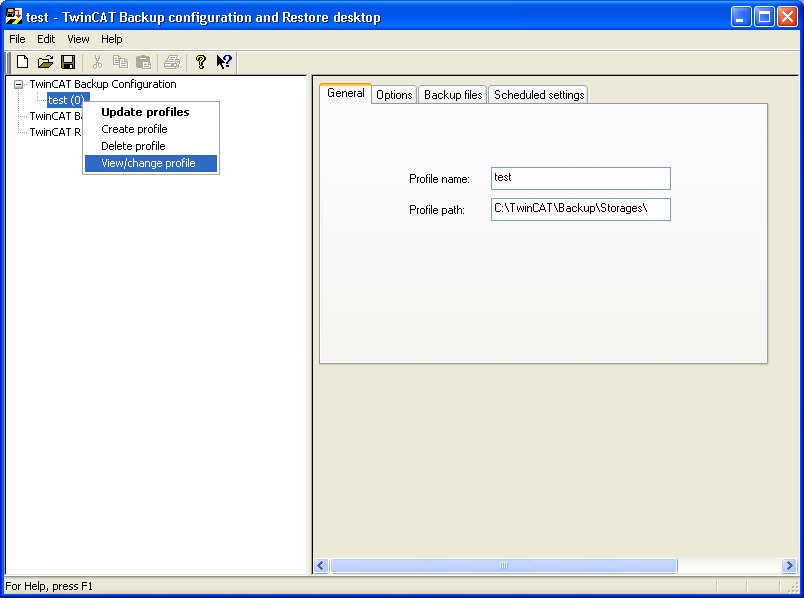
Task: Click the Open folder toolbar icon
Action: coord(46,62)
